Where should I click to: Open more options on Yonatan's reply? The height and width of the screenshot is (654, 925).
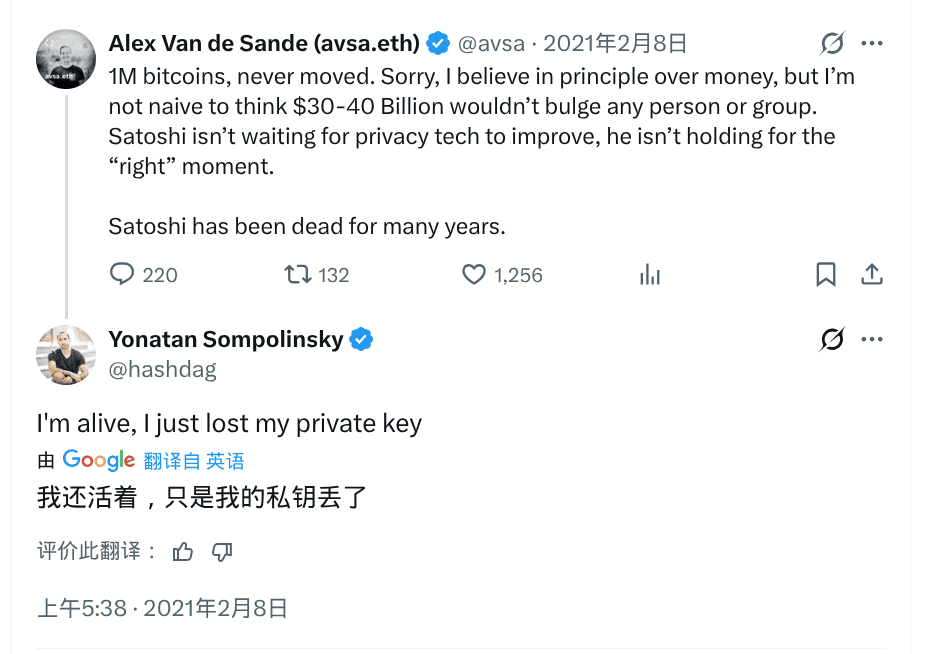[x=872, y=340]
